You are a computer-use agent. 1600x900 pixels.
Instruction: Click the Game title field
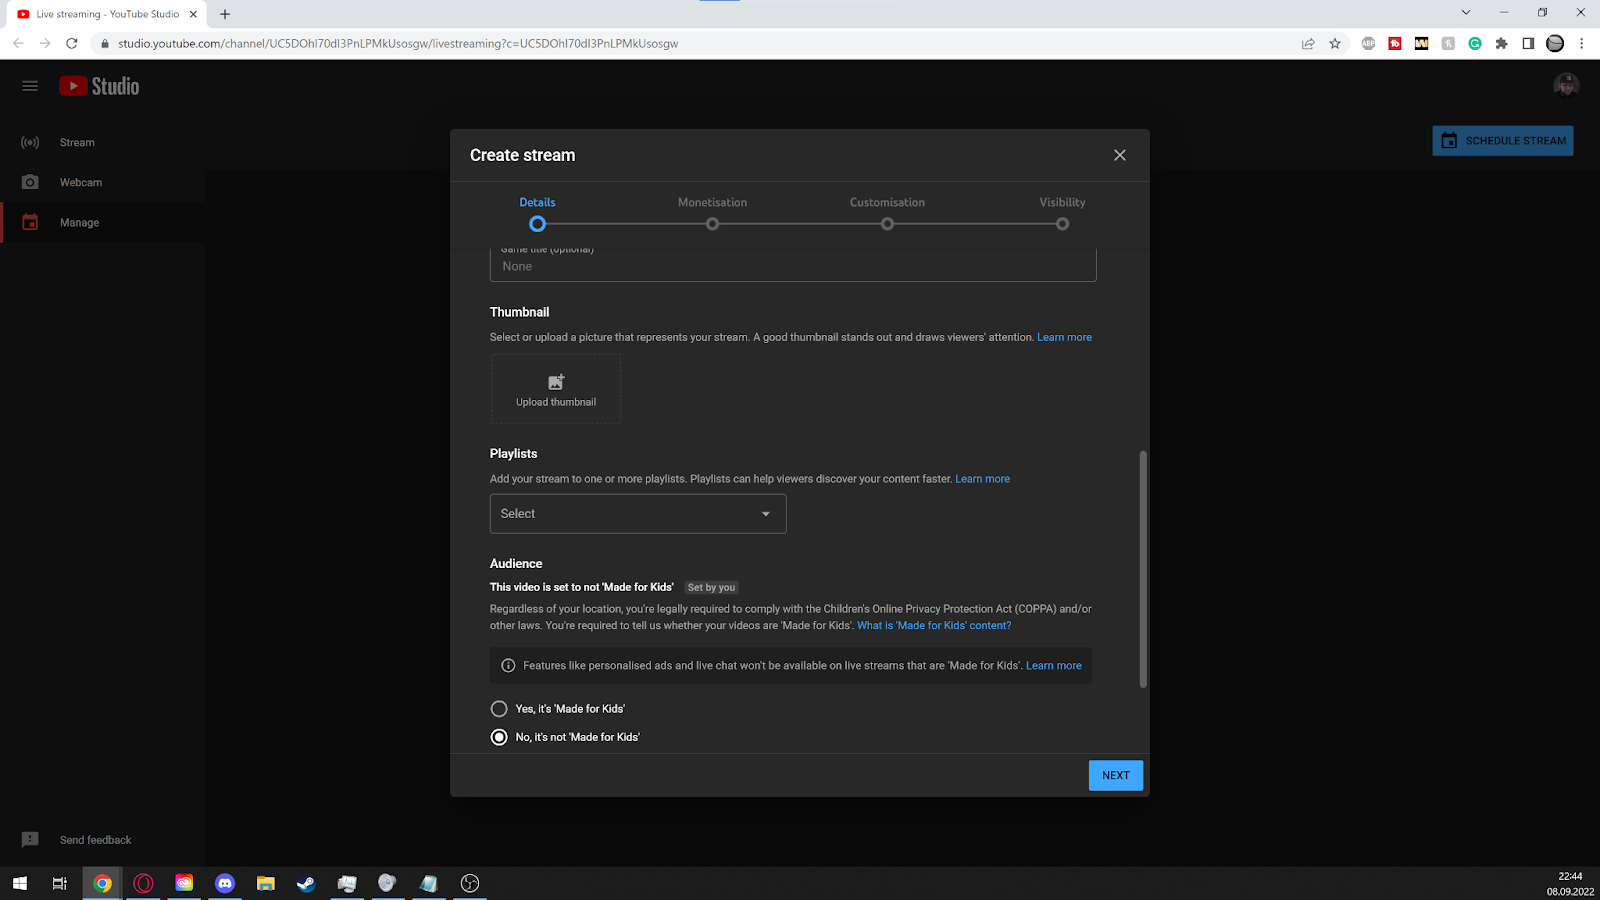pos(792,266)
